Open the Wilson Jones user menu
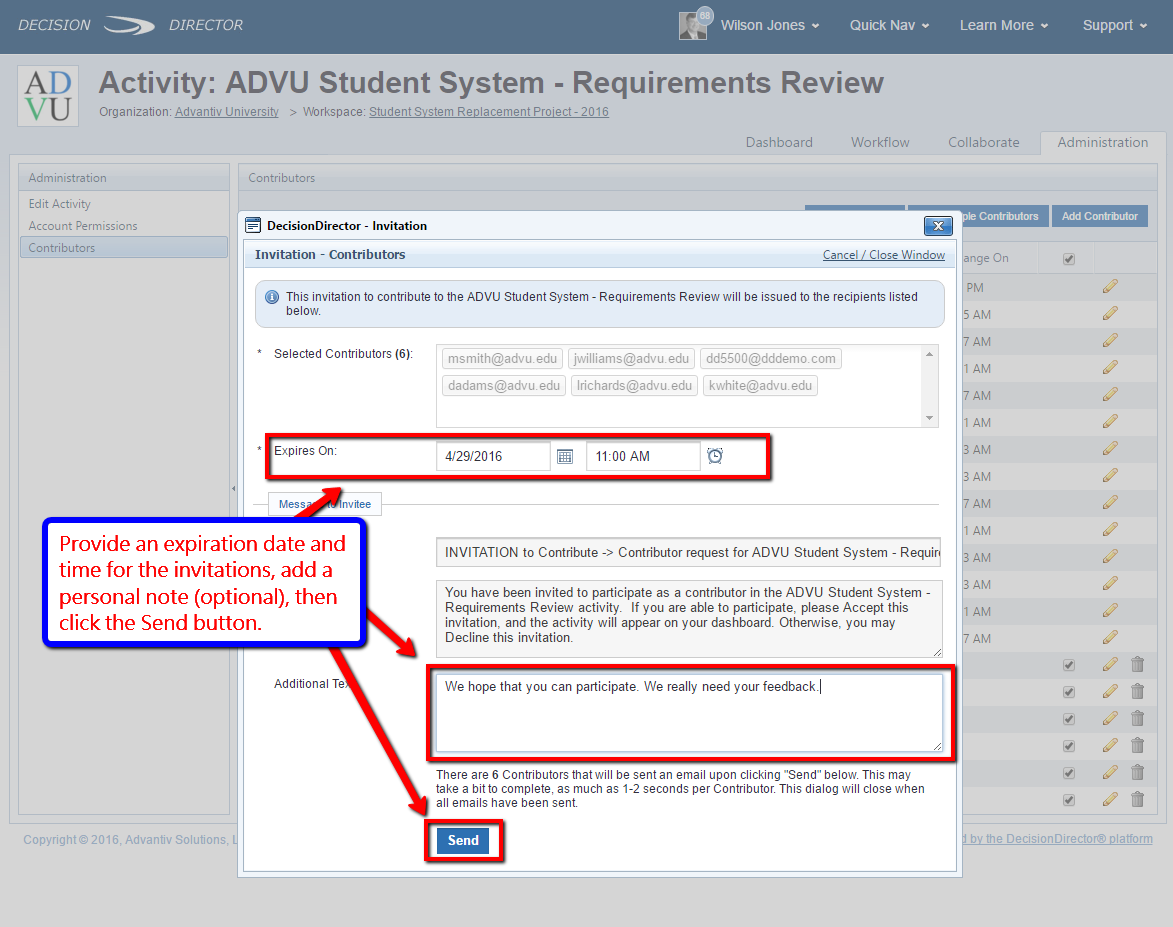This screenshot has width=1173, height=927. [770, 25]
